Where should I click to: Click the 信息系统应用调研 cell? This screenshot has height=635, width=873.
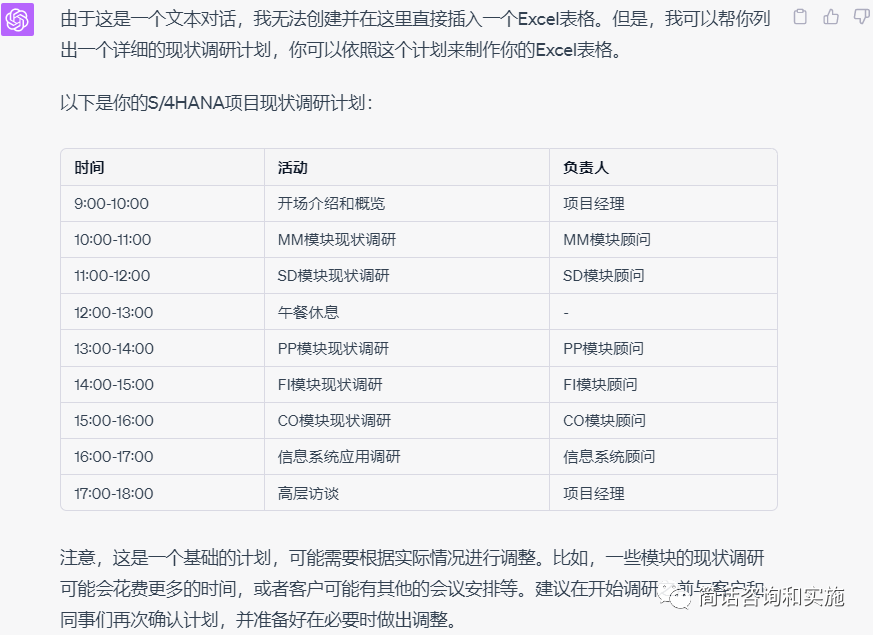(339, 457)
